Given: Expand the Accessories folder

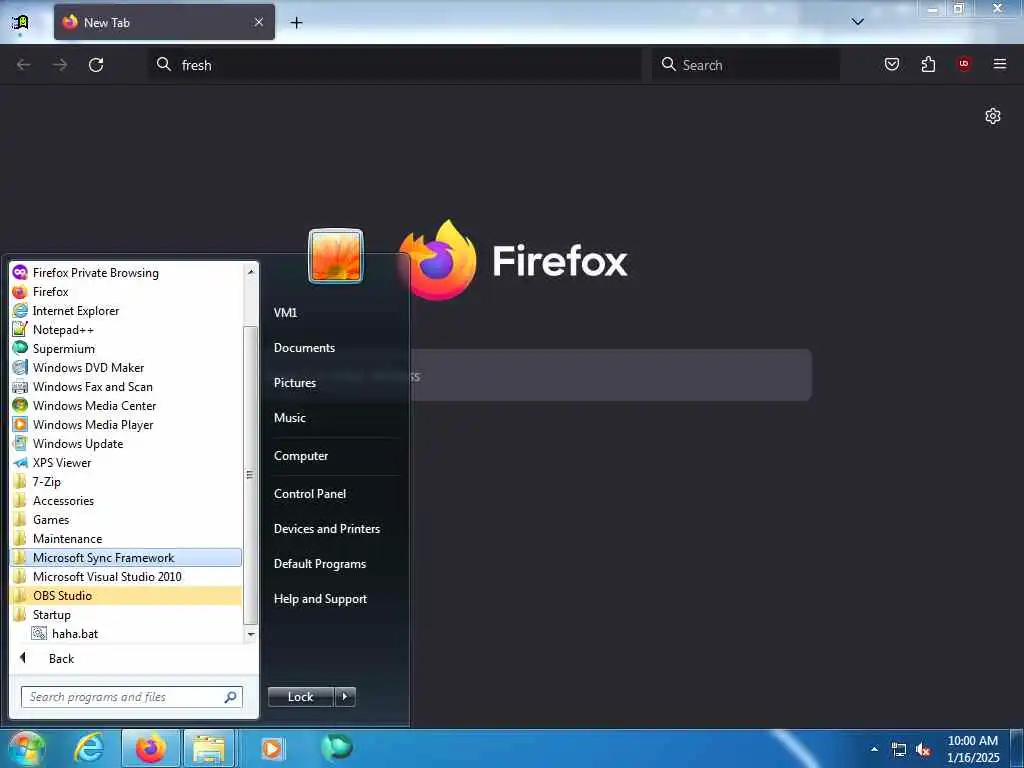Looking at the screenshot, I should click(x=127, y=501).
